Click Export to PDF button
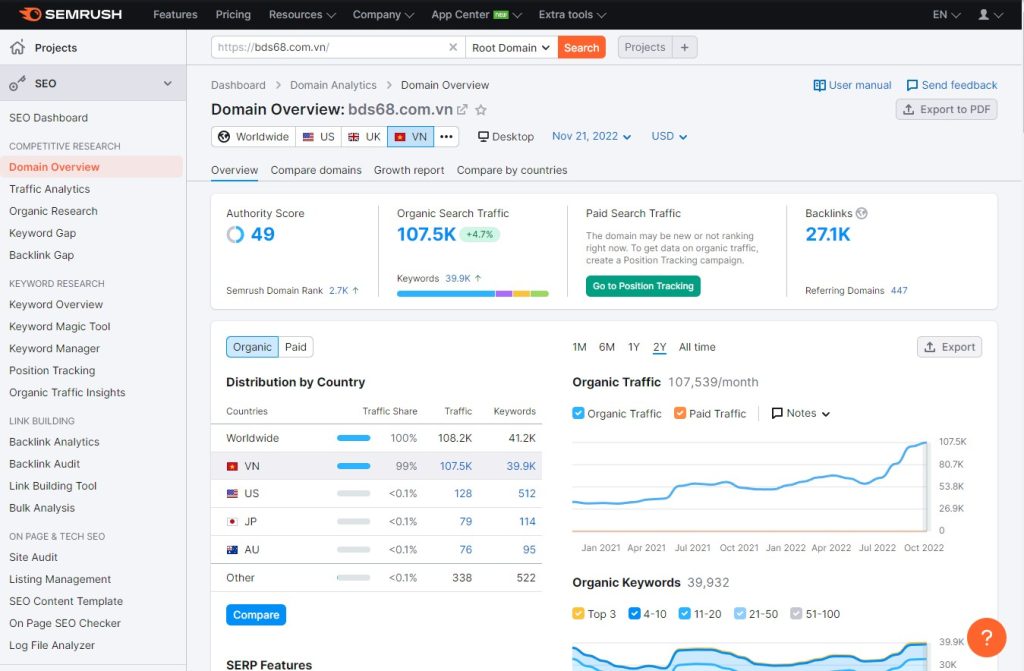 click(x=946, y=109)
